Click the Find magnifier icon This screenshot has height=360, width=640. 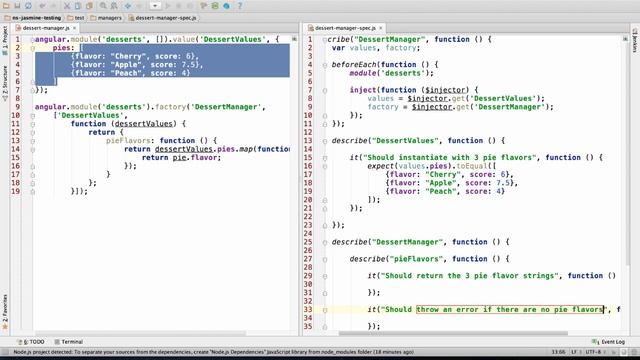pyautogui.click(x=103, y=6)
